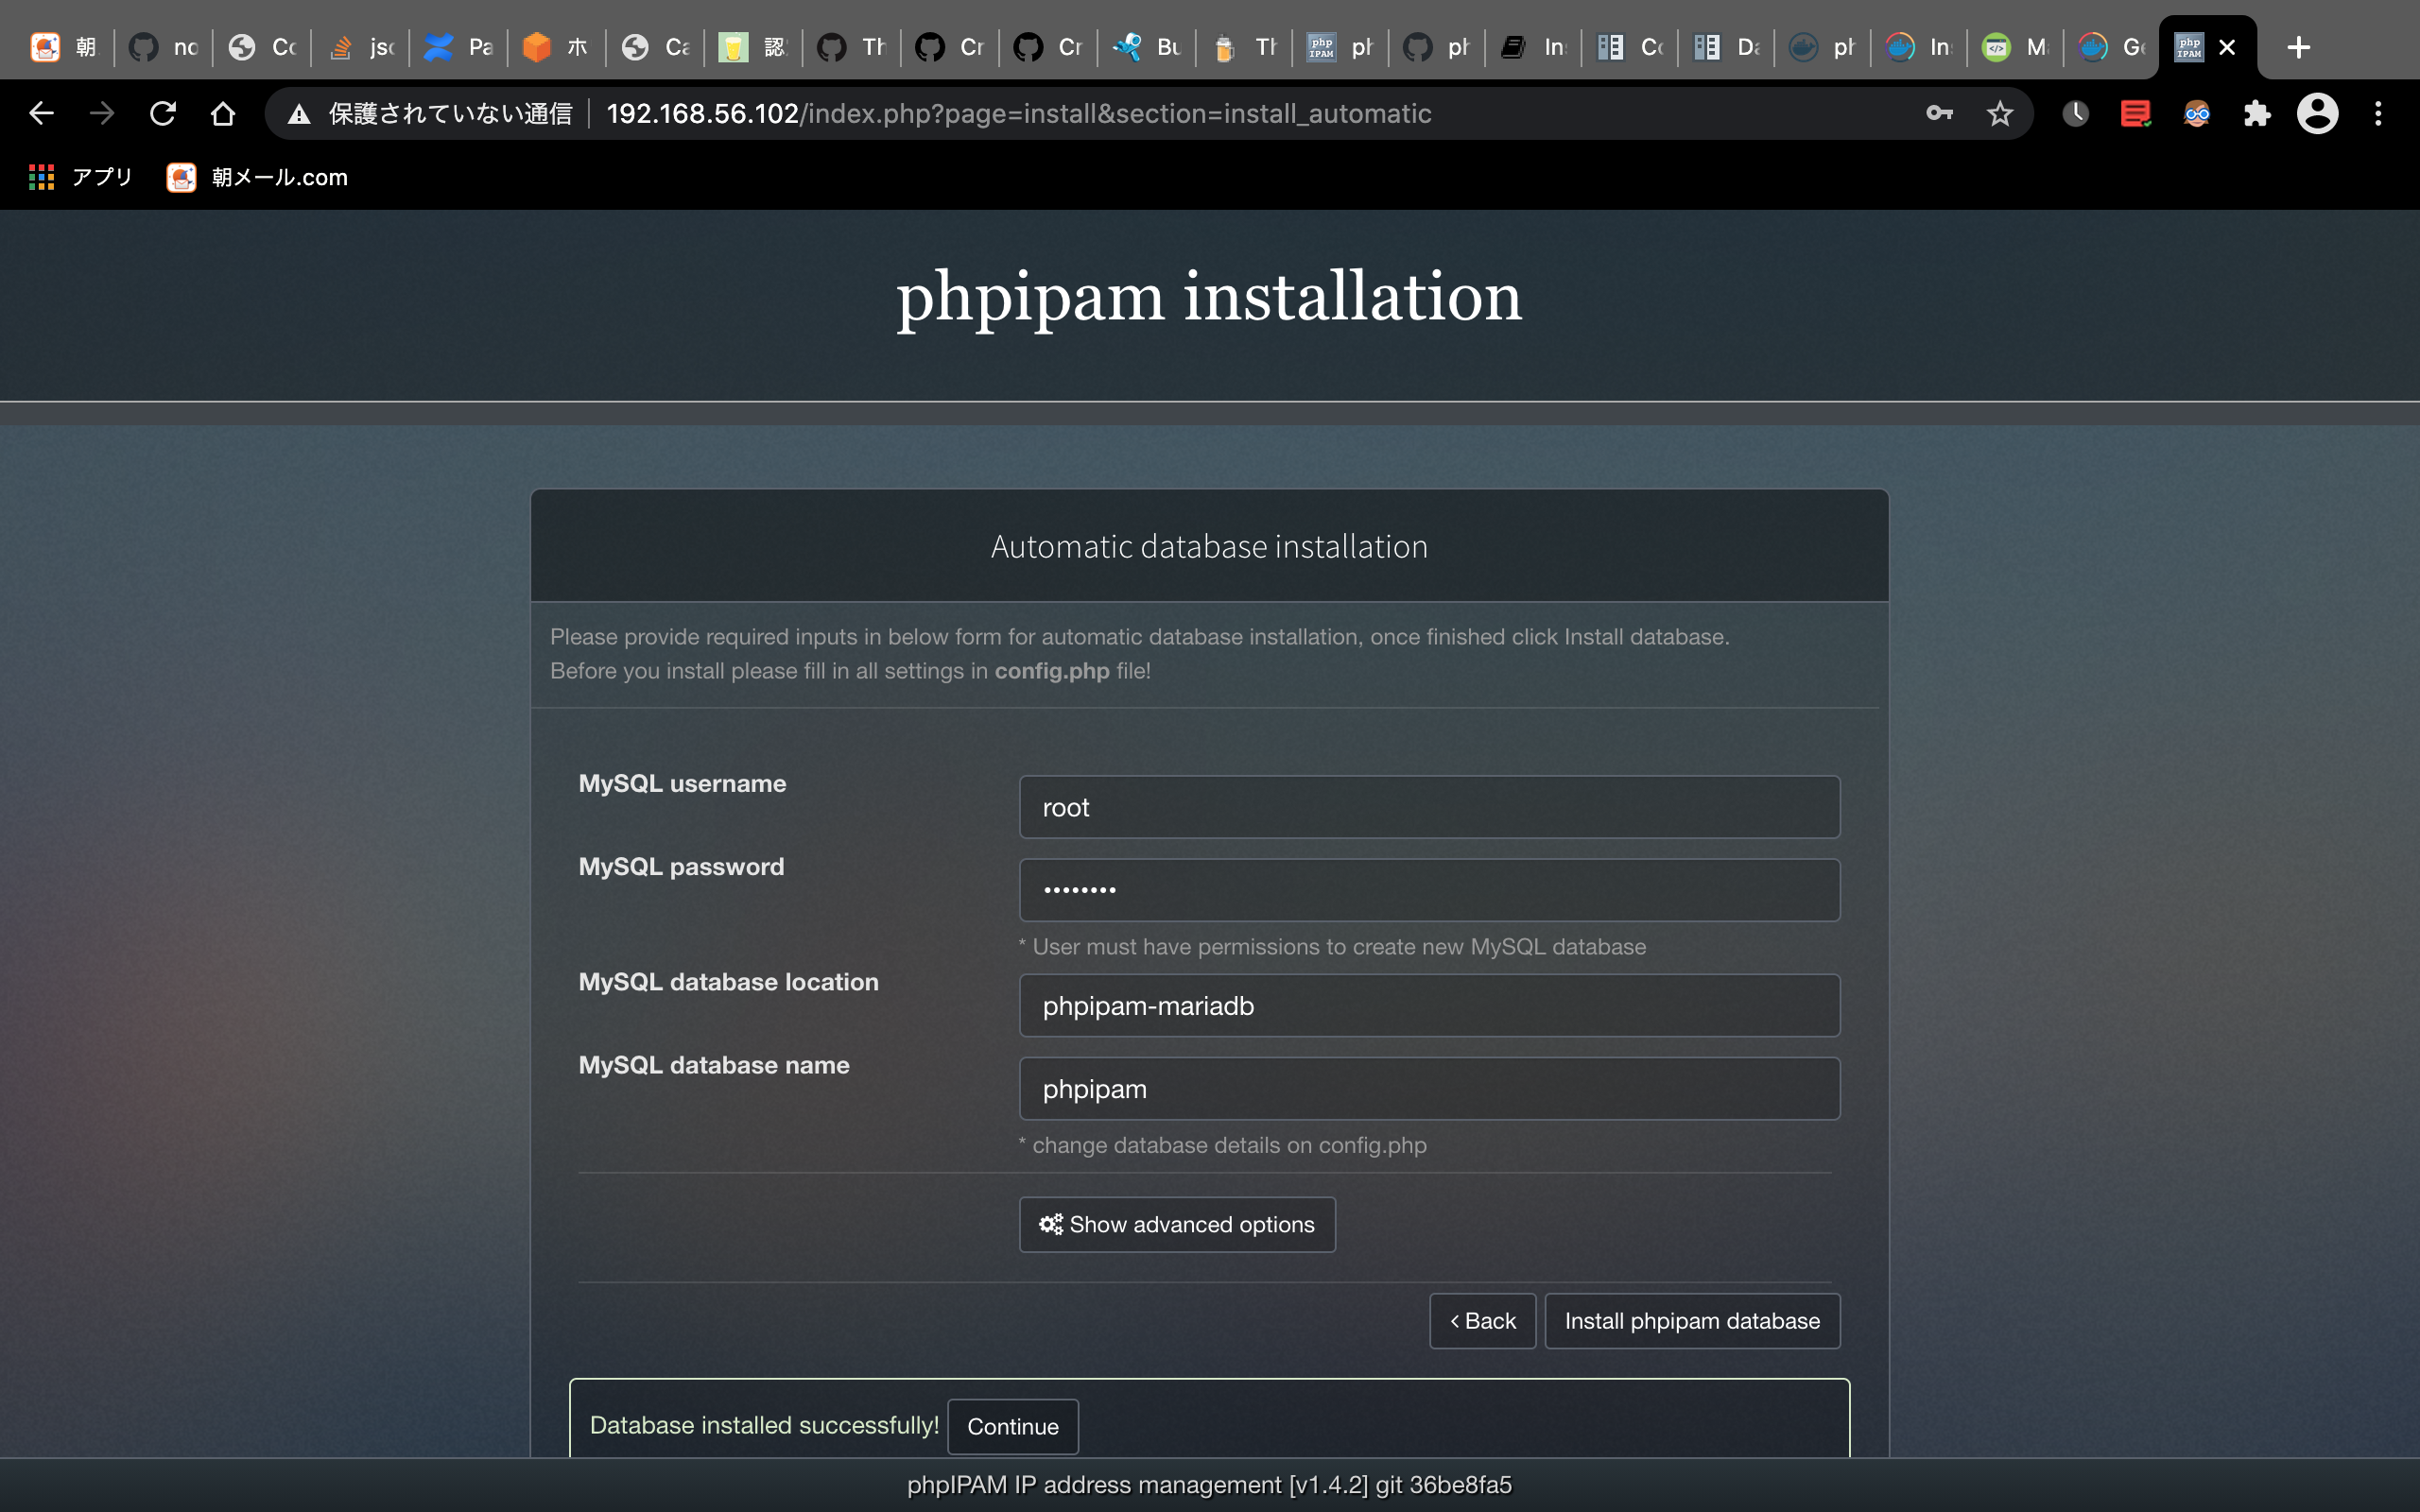Click the bold 'config.php' text
2420x1512 pixels.
click(x=1052, y=671)
